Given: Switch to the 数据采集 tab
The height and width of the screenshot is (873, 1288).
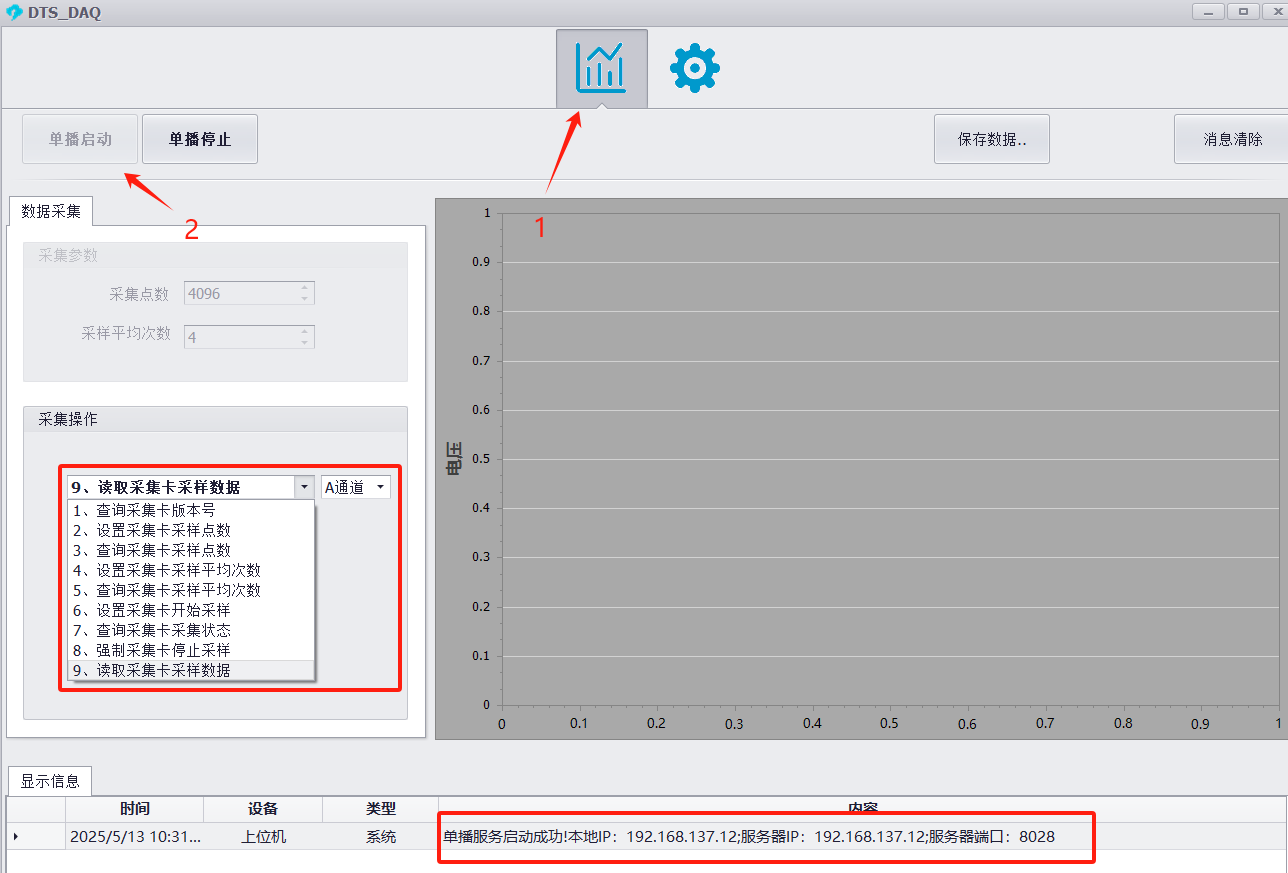Looking at the screenshot, I should pos(51,212).
